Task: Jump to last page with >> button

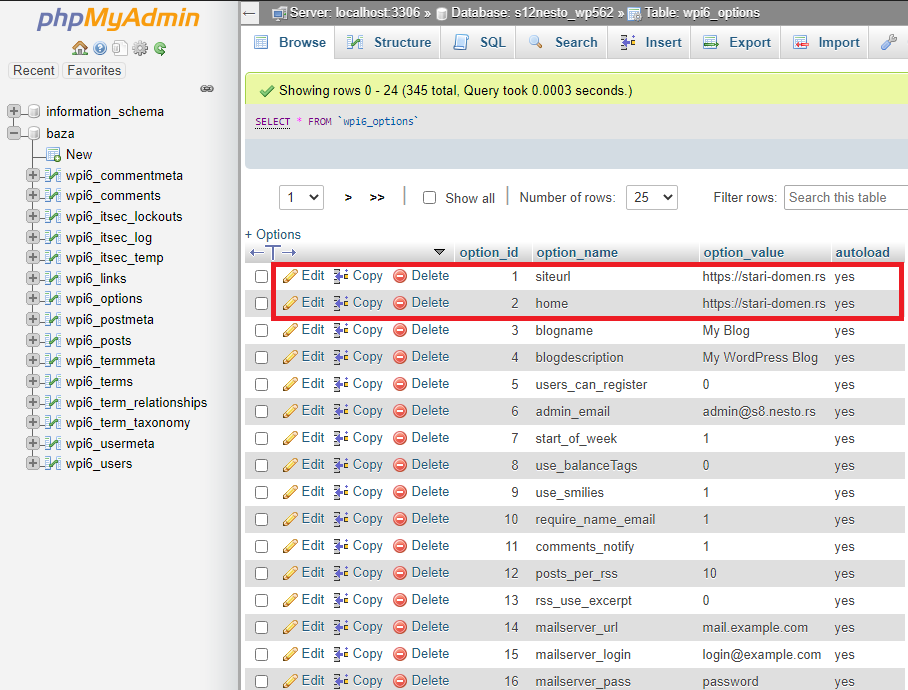Action: point(377,197)
